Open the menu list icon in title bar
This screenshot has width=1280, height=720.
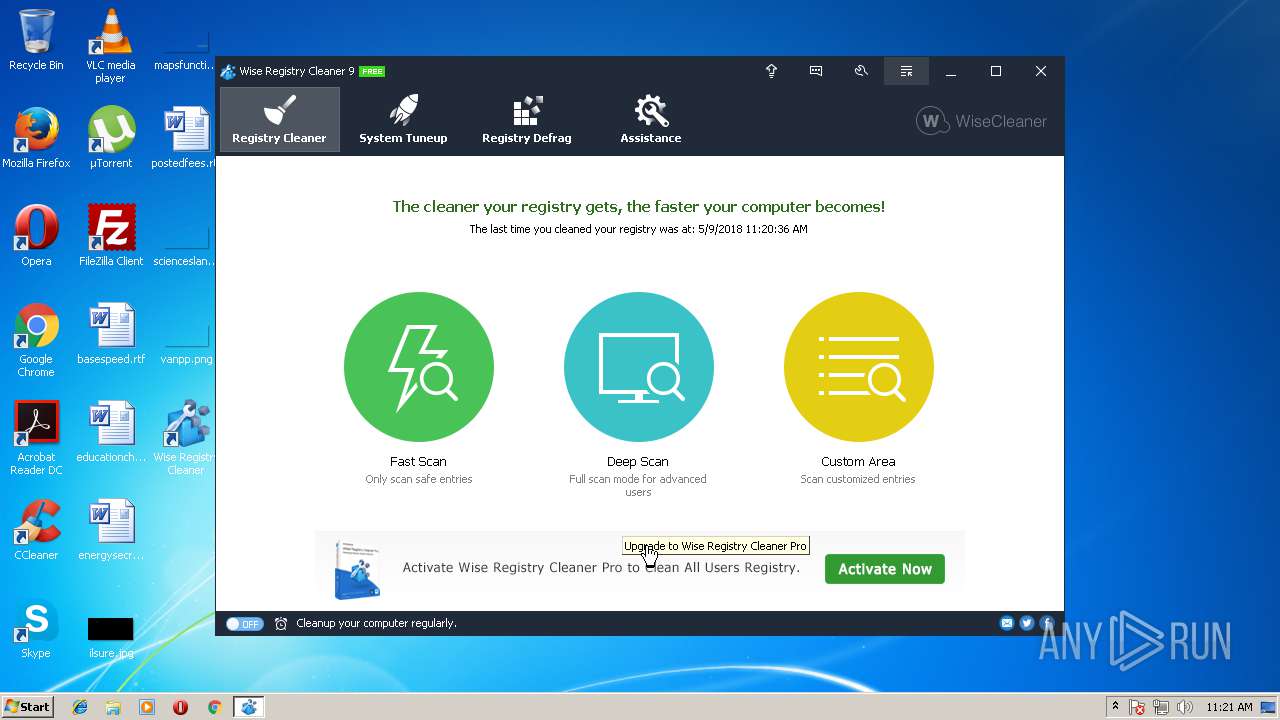click(x=906, y=71)
